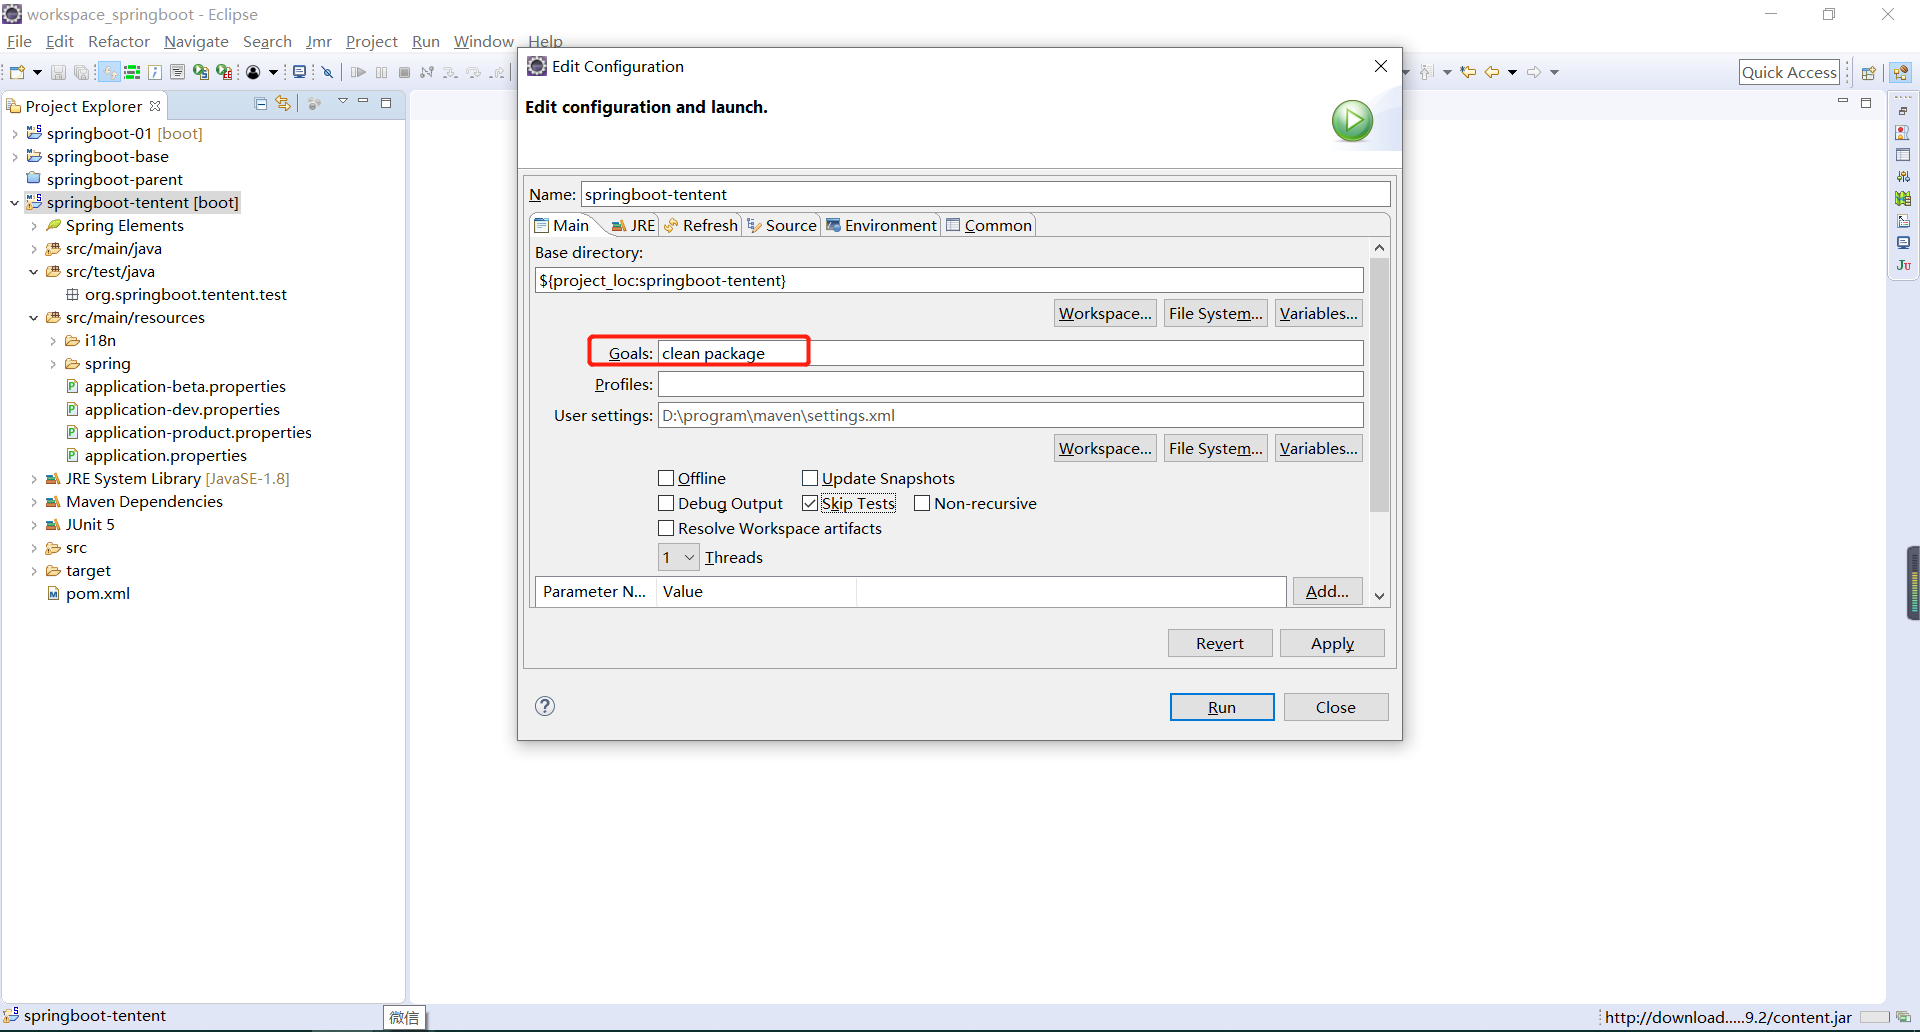Click the Add... parameter button
The height and width of the screenshot is (1032, 1920).
point(1327,591)
